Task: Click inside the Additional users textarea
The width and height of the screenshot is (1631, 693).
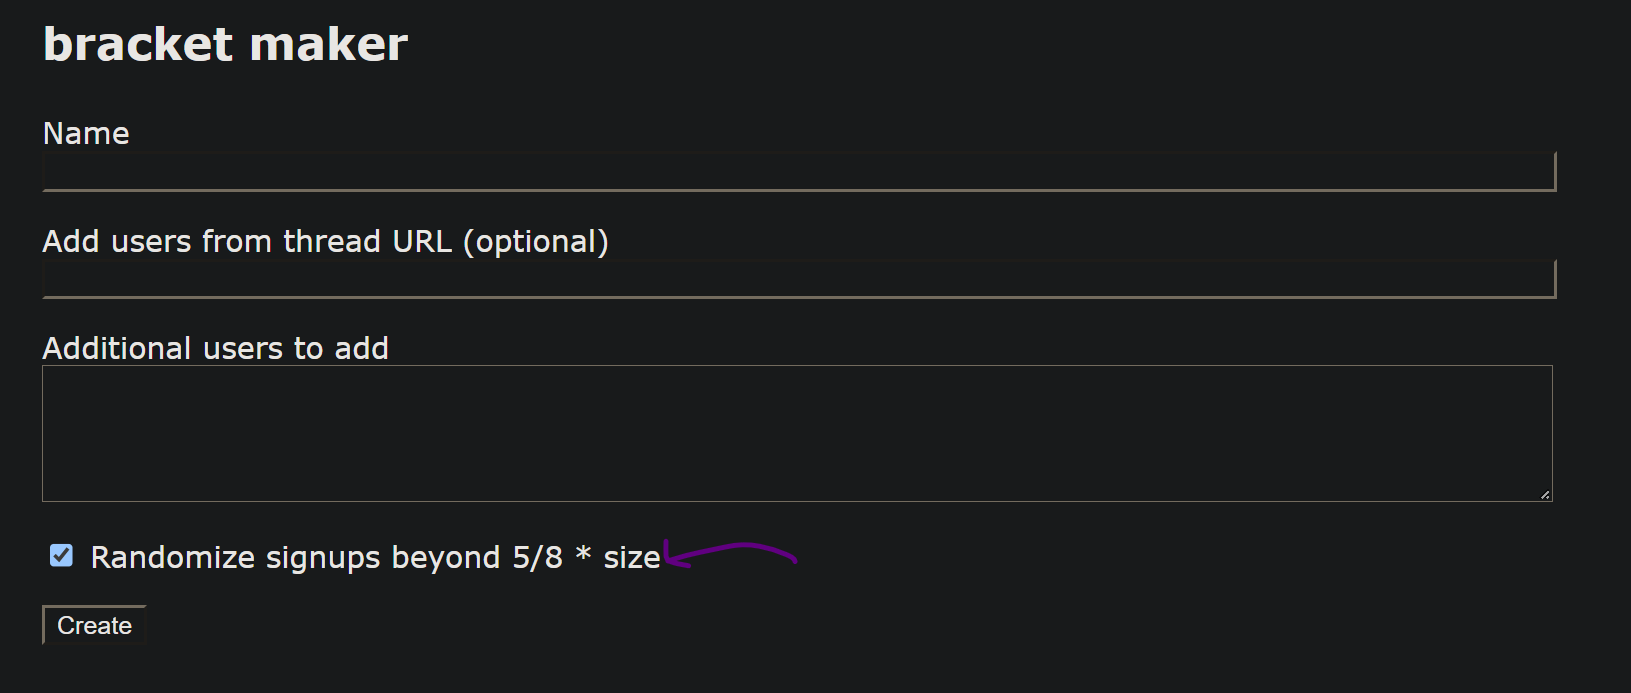Action: tap(796, 433)
